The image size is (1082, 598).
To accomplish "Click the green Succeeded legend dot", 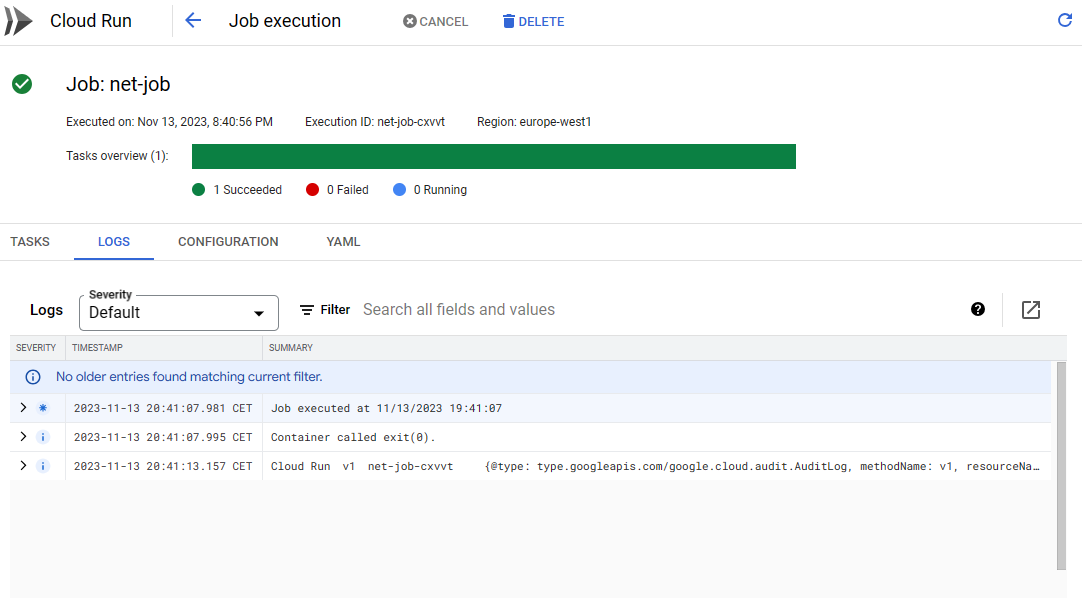I will click(x=199, y=190).
